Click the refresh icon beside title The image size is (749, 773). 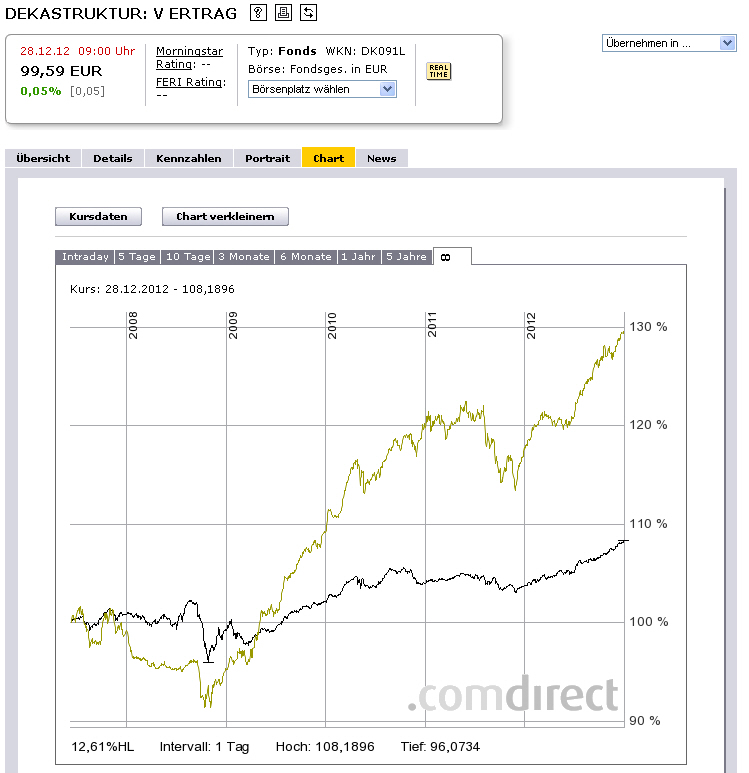308,13
